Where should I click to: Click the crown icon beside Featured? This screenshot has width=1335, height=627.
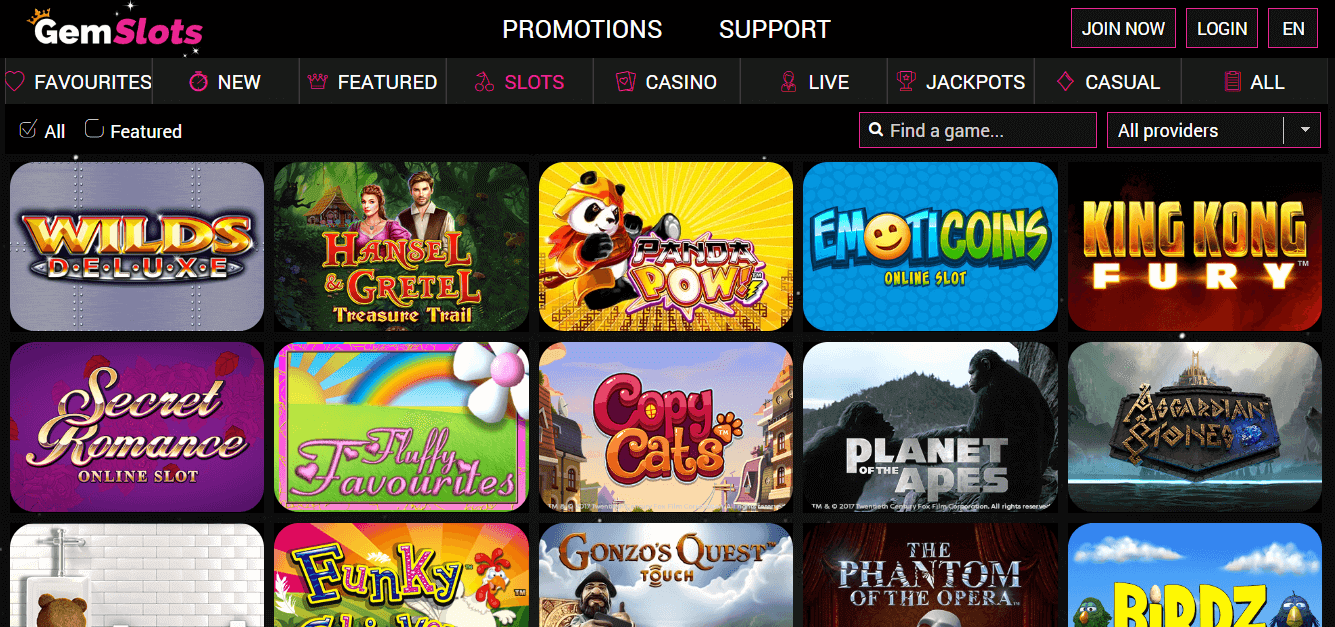tap(319, 82)
